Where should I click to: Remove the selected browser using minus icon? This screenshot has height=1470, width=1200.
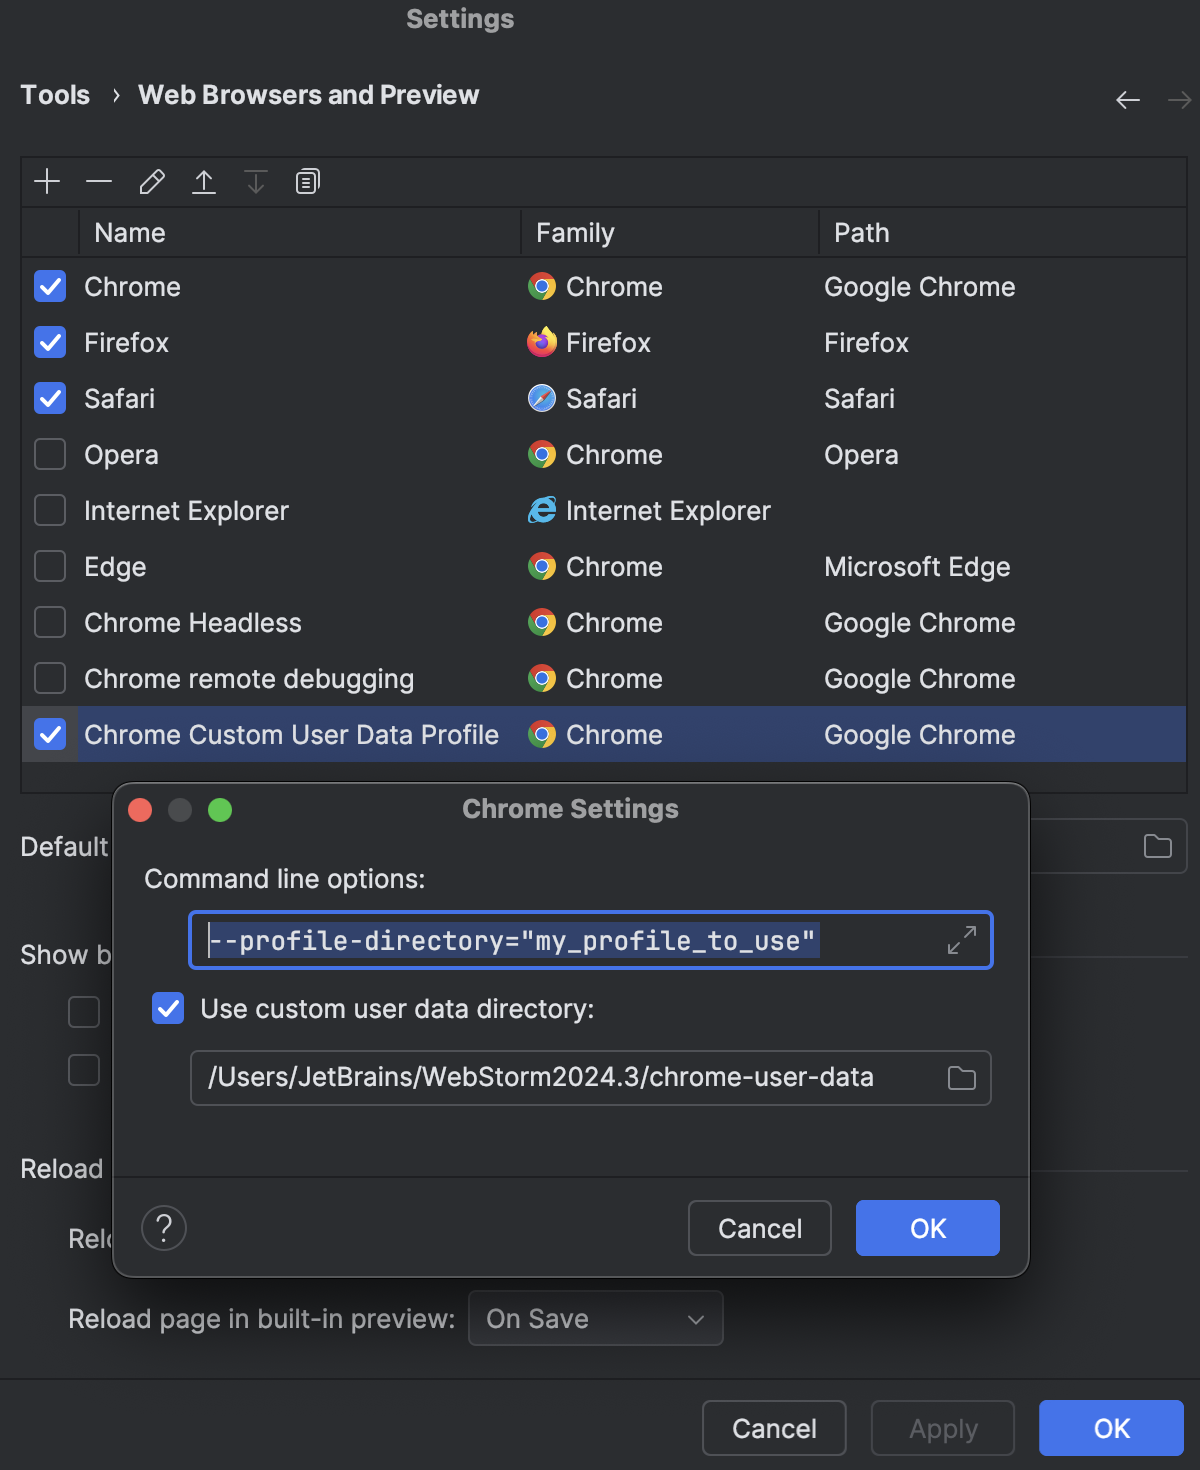tap(98, 181)
